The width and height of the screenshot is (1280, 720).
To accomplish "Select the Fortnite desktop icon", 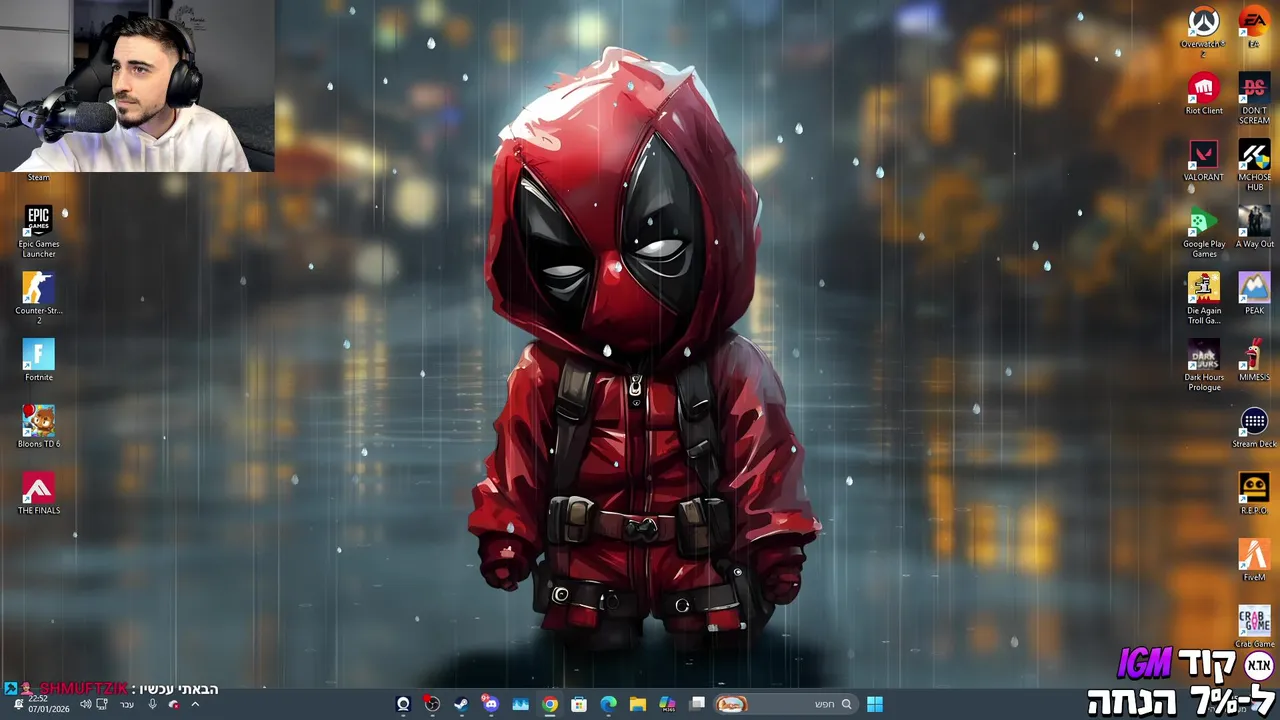I will [39, 361].
